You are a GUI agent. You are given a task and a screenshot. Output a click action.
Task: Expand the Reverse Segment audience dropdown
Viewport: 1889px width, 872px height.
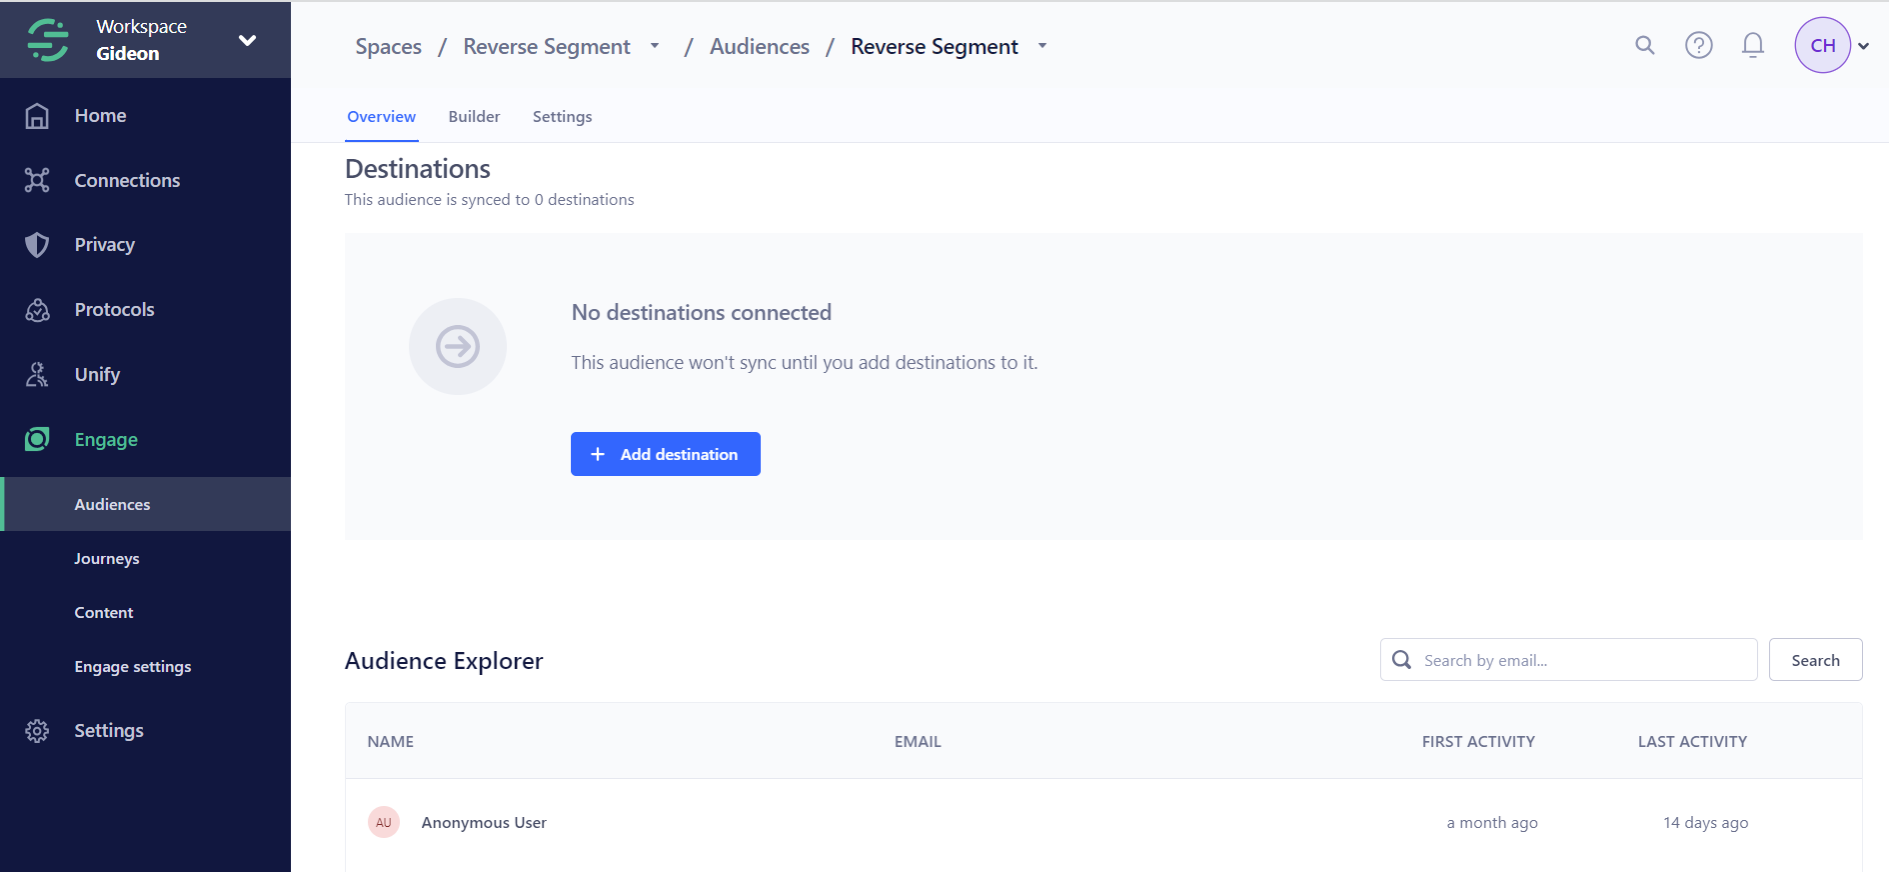[x=1042, y=46]
